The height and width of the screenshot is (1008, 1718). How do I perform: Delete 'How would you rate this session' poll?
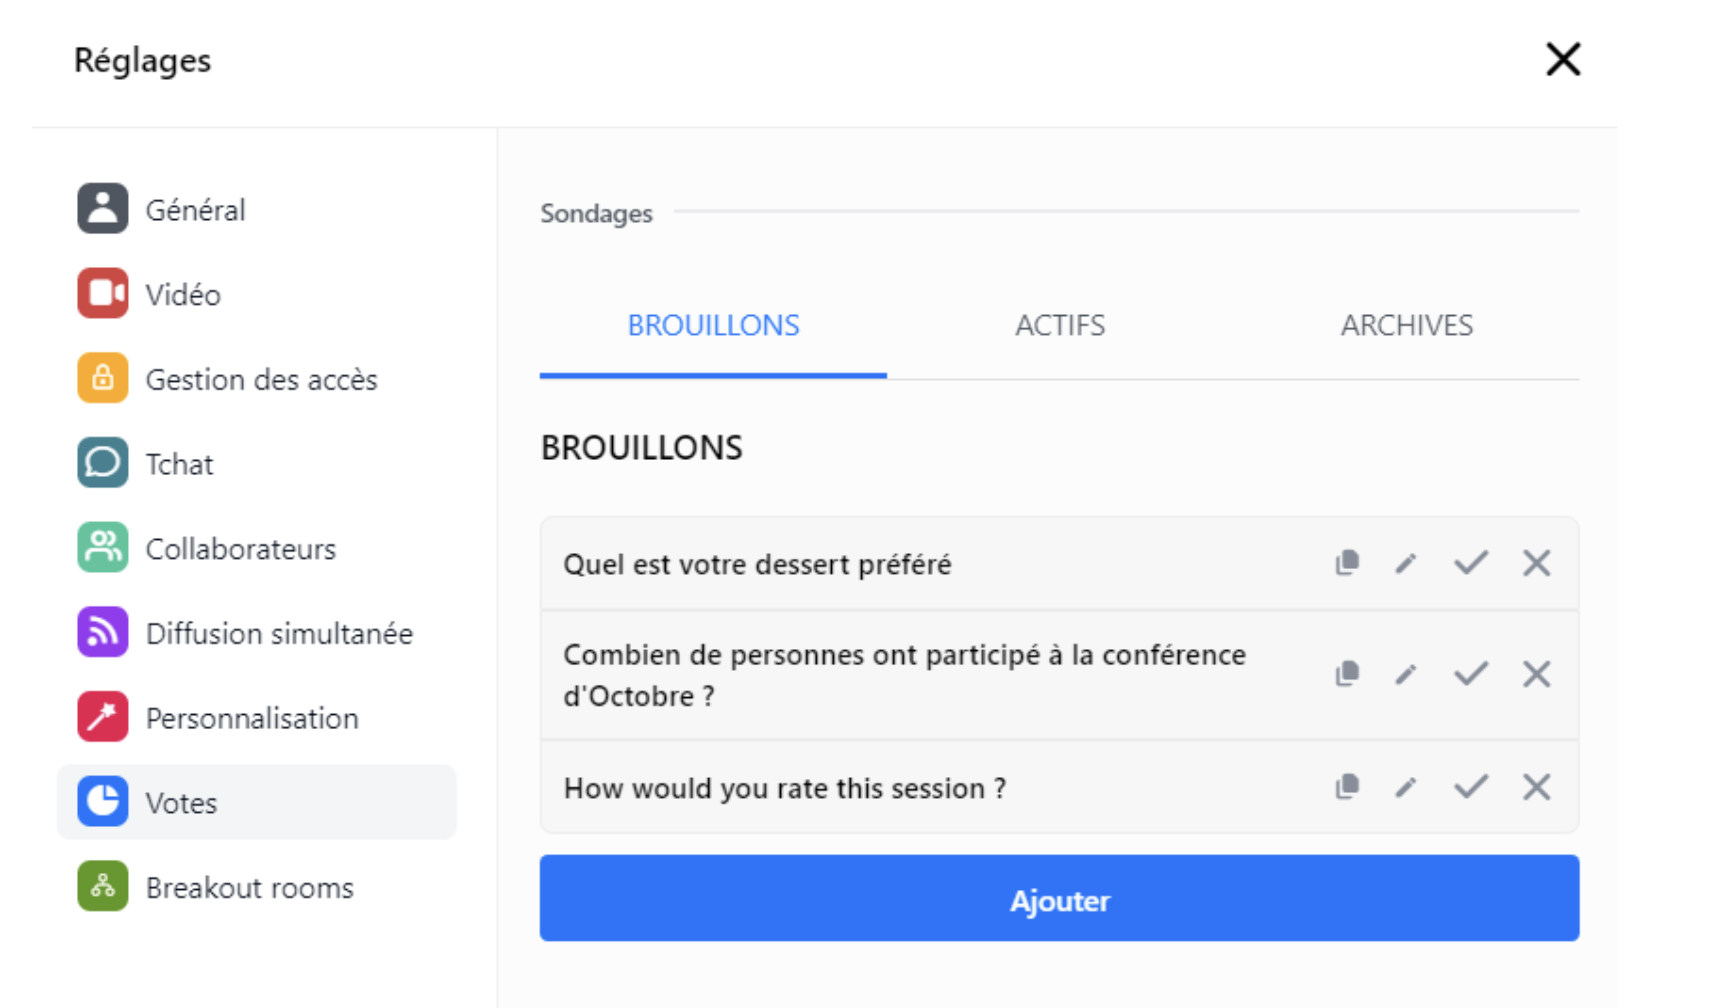pos(1536,787)
